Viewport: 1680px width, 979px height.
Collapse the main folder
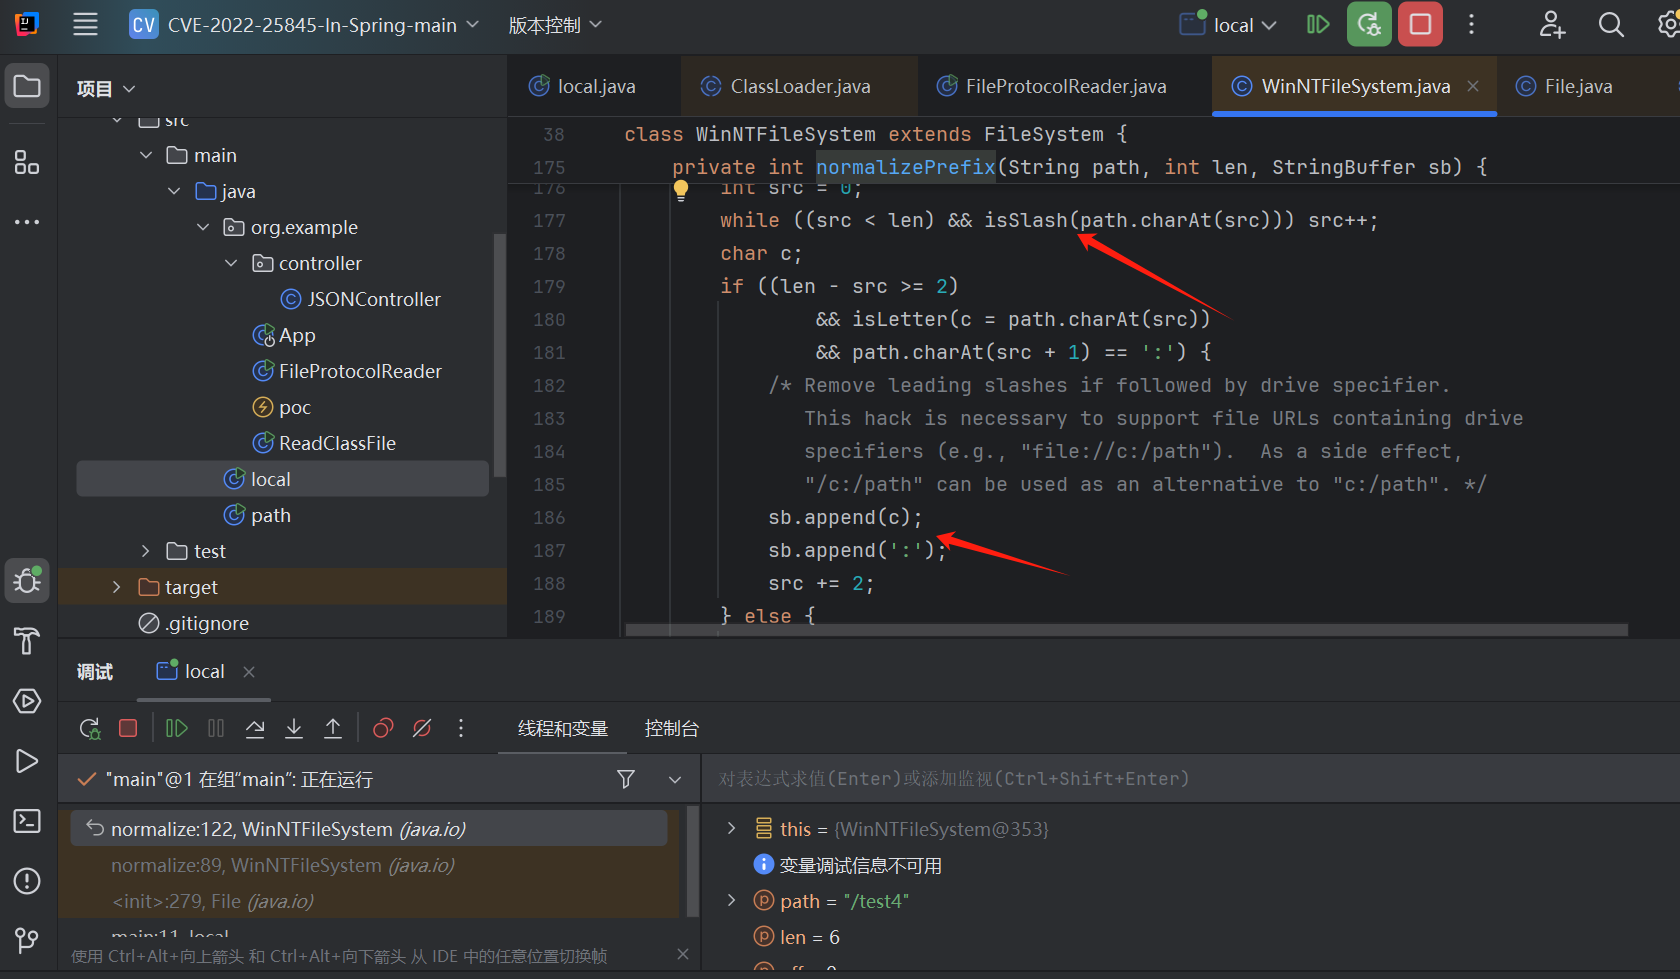(146, 155)
